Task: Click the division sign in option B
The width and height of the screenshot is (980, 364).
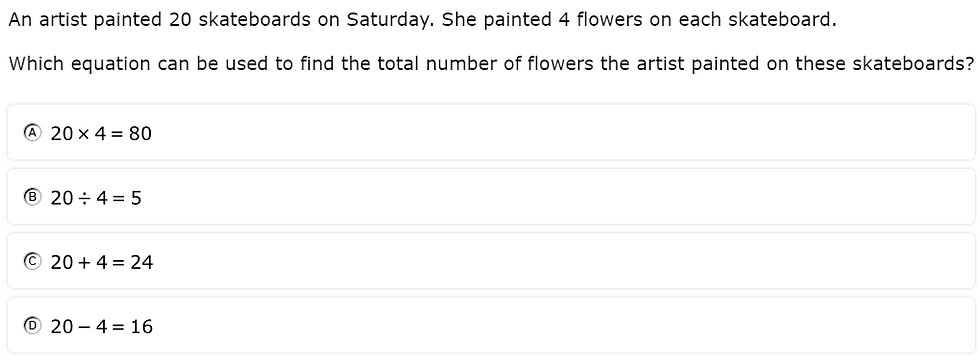Action: pyautogui.click(x=84, y=198)
